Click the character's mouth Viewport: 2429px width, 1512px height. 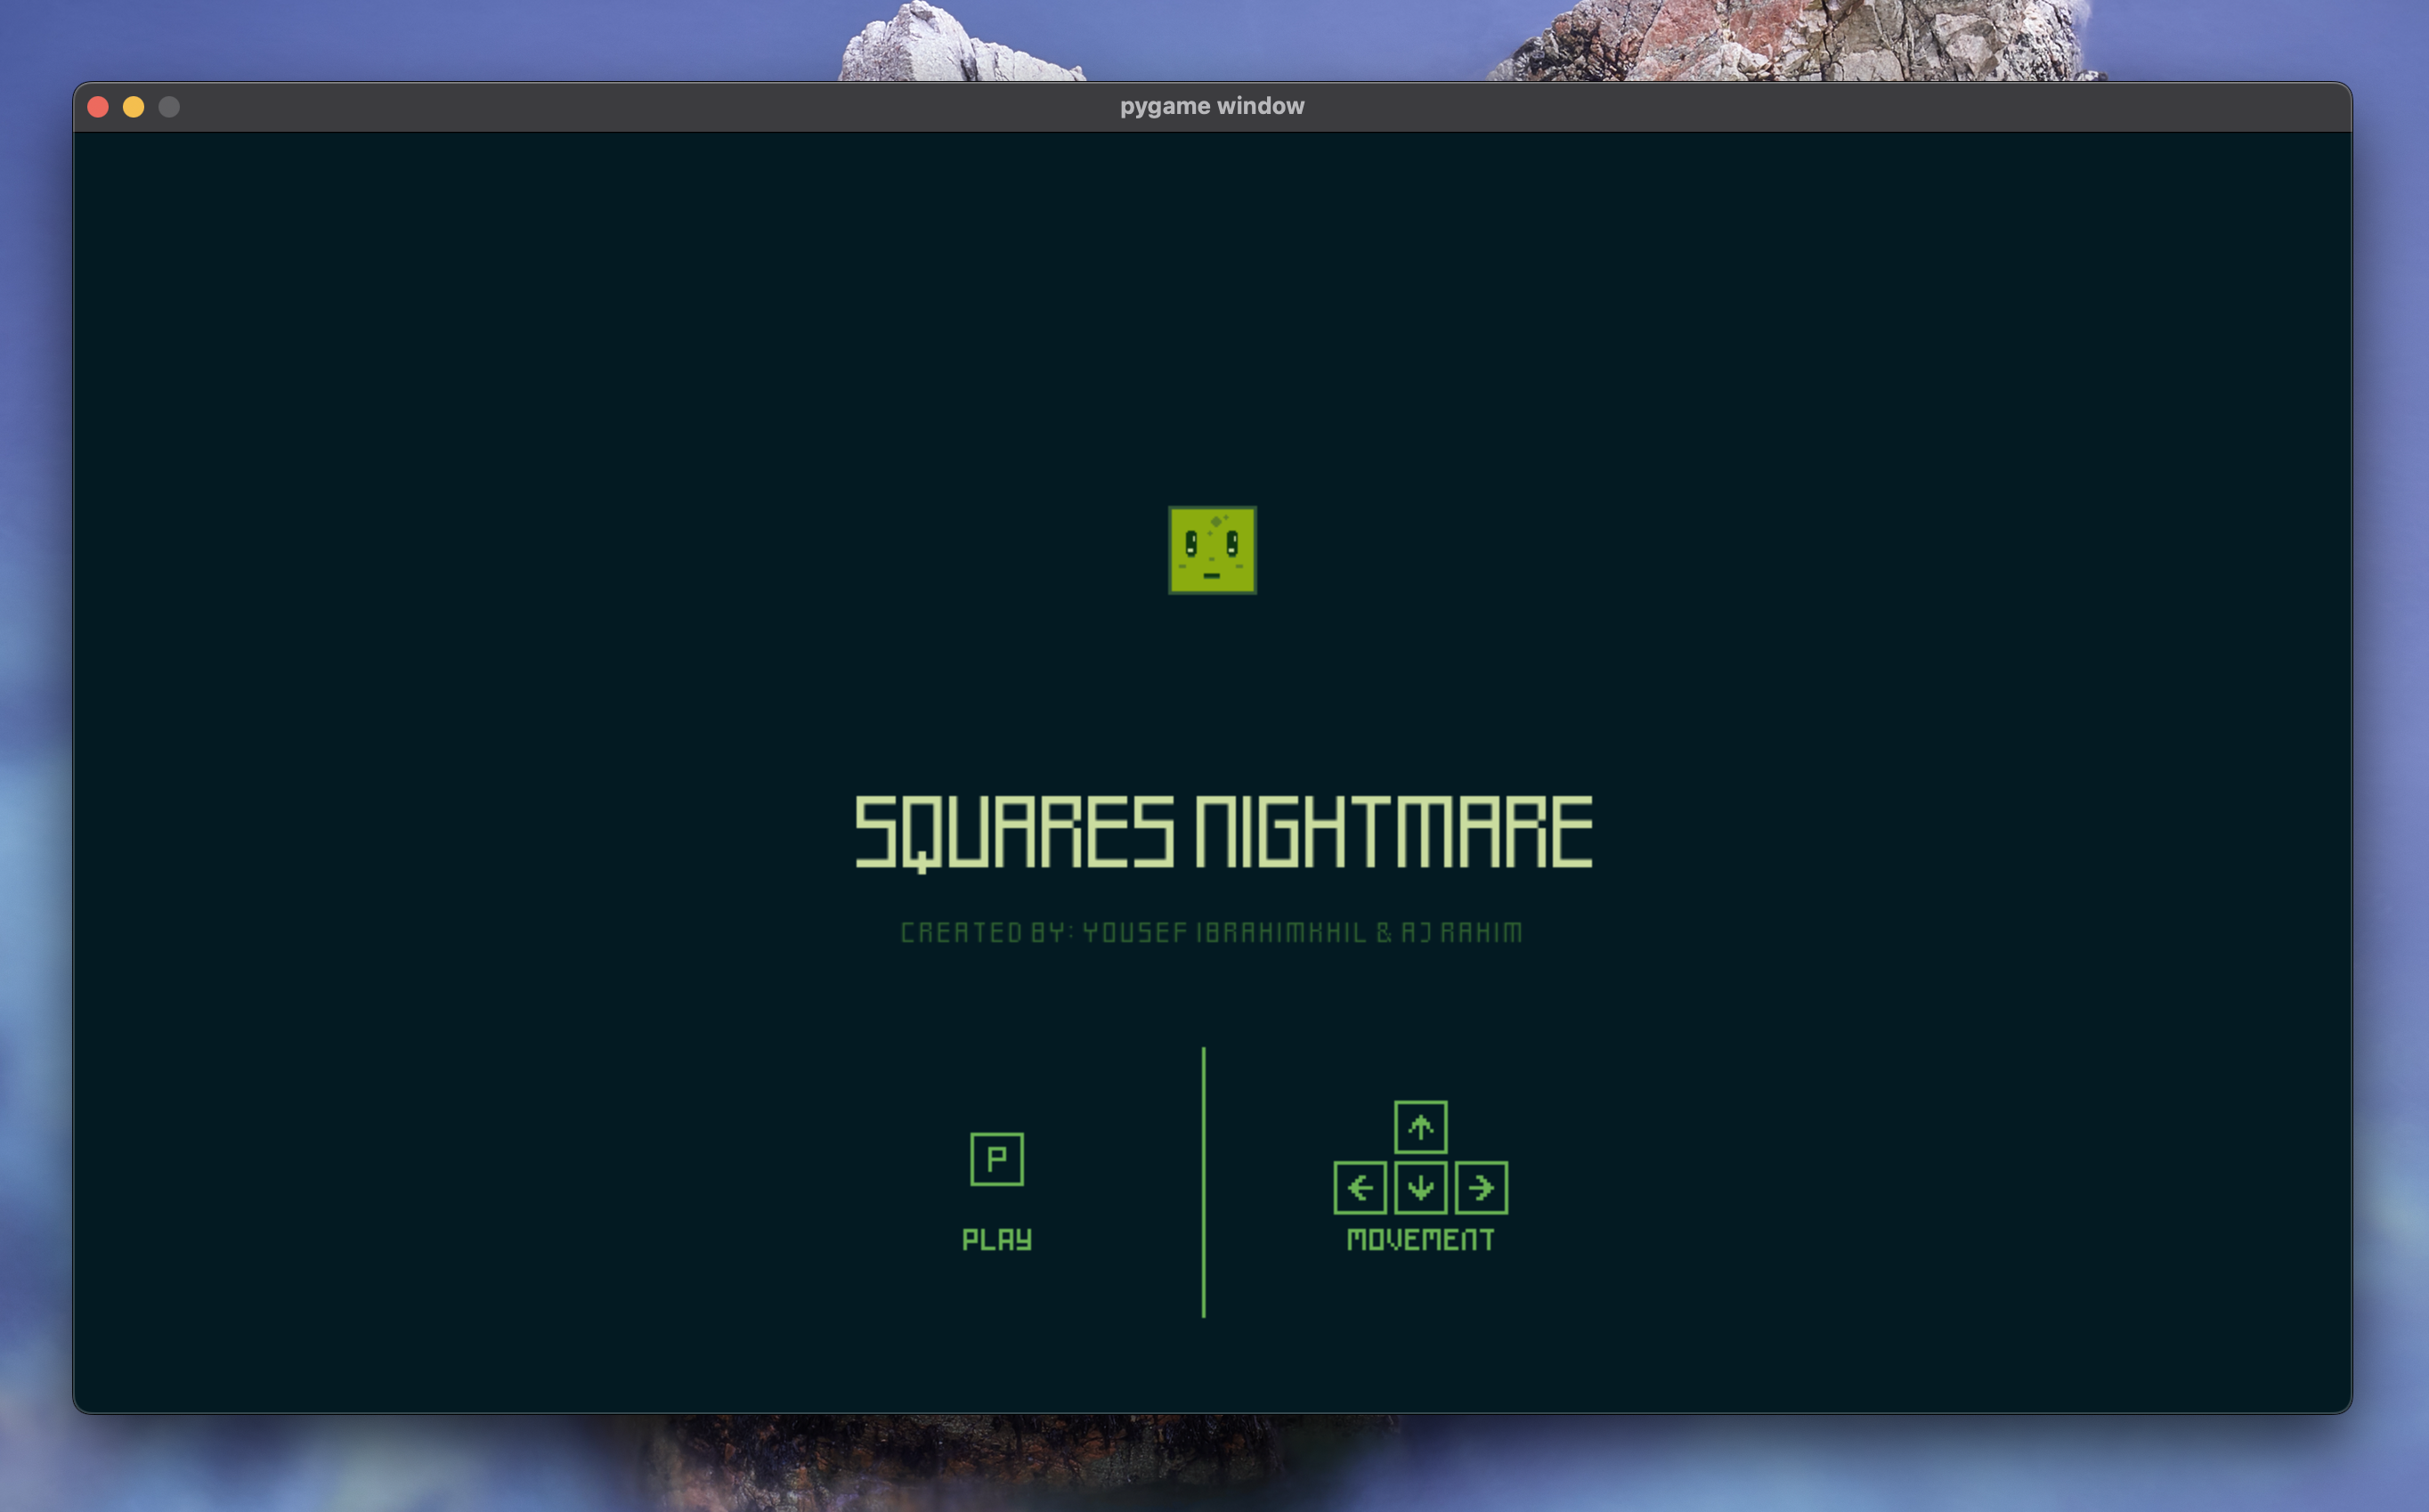coord(1212,576)
